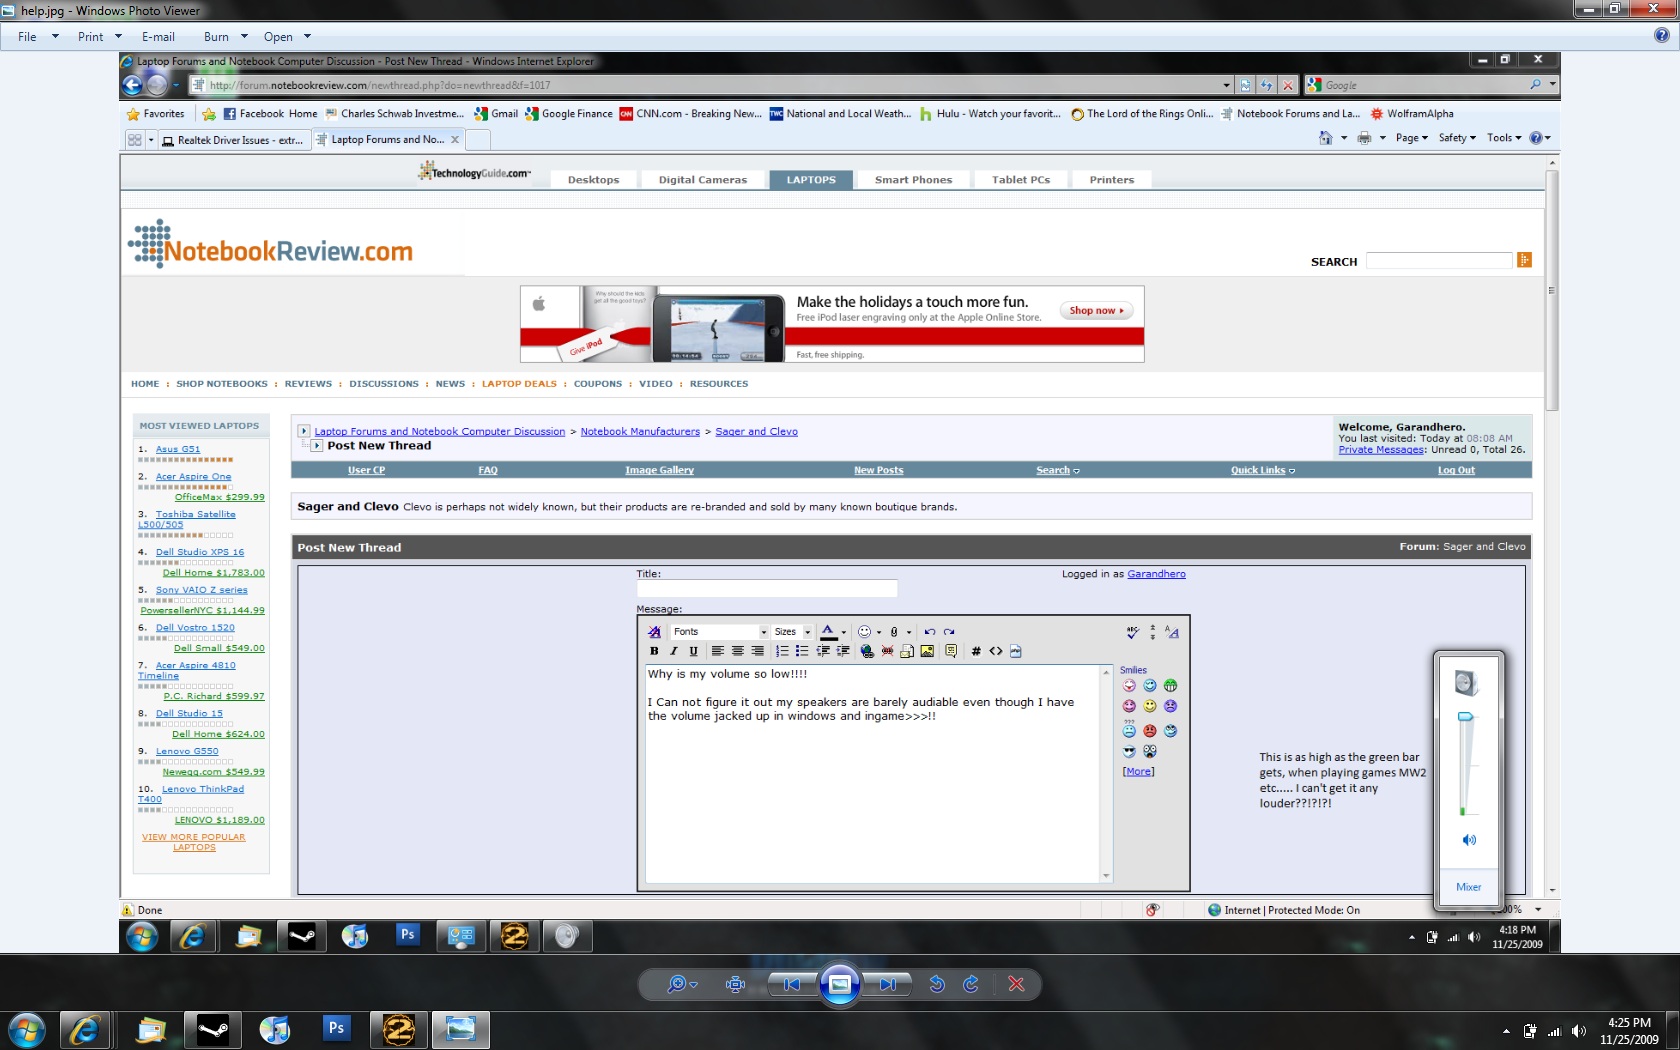Screen dimensions: 1680x1050
Task: Insert the green grinning smiley
Action: tap(1170, 686)
